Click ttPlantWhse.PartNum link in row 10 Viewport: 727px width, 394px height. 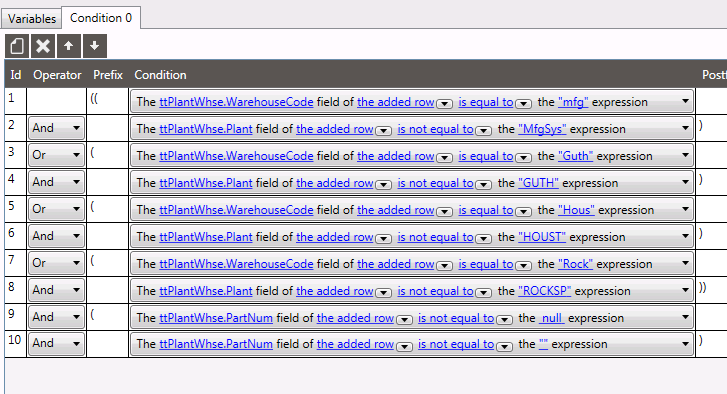(216, 344)
